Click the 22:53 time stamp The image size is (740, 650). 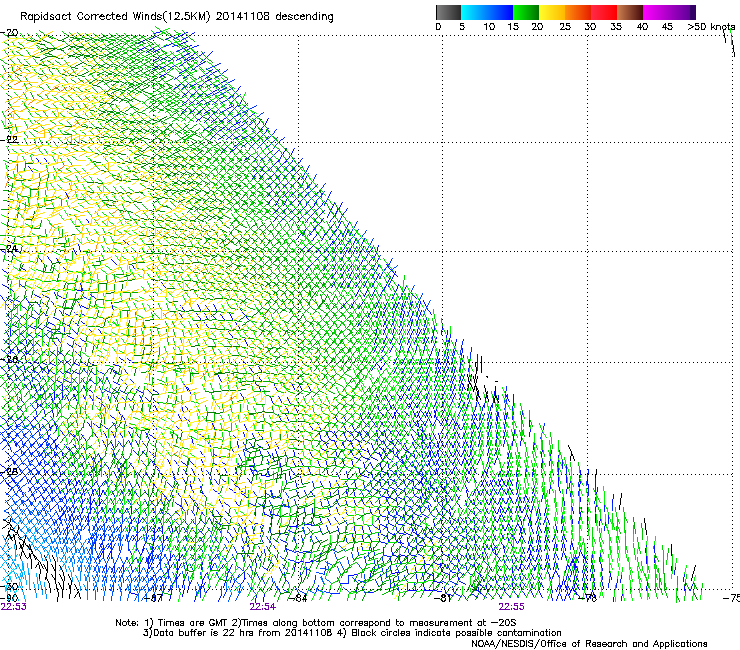(x=13, y=607)
